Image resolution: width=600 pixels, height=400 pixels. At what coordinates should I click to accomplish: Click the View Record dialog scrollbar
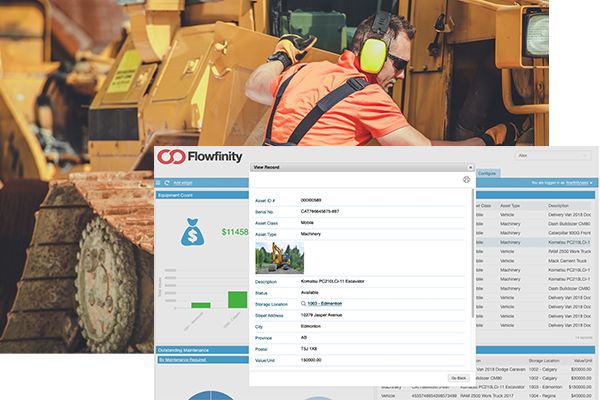[x=473, y=253]
